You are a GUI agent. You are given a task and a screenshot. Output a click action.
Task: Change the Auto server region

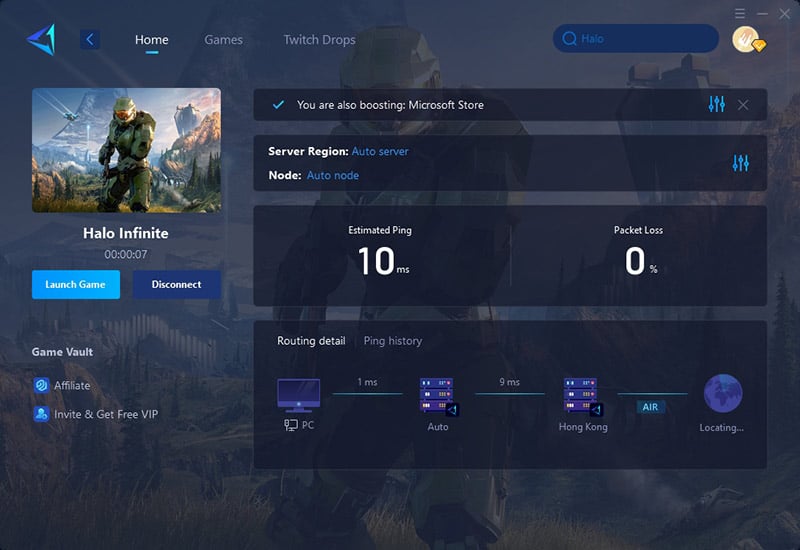tap(380, 151)
